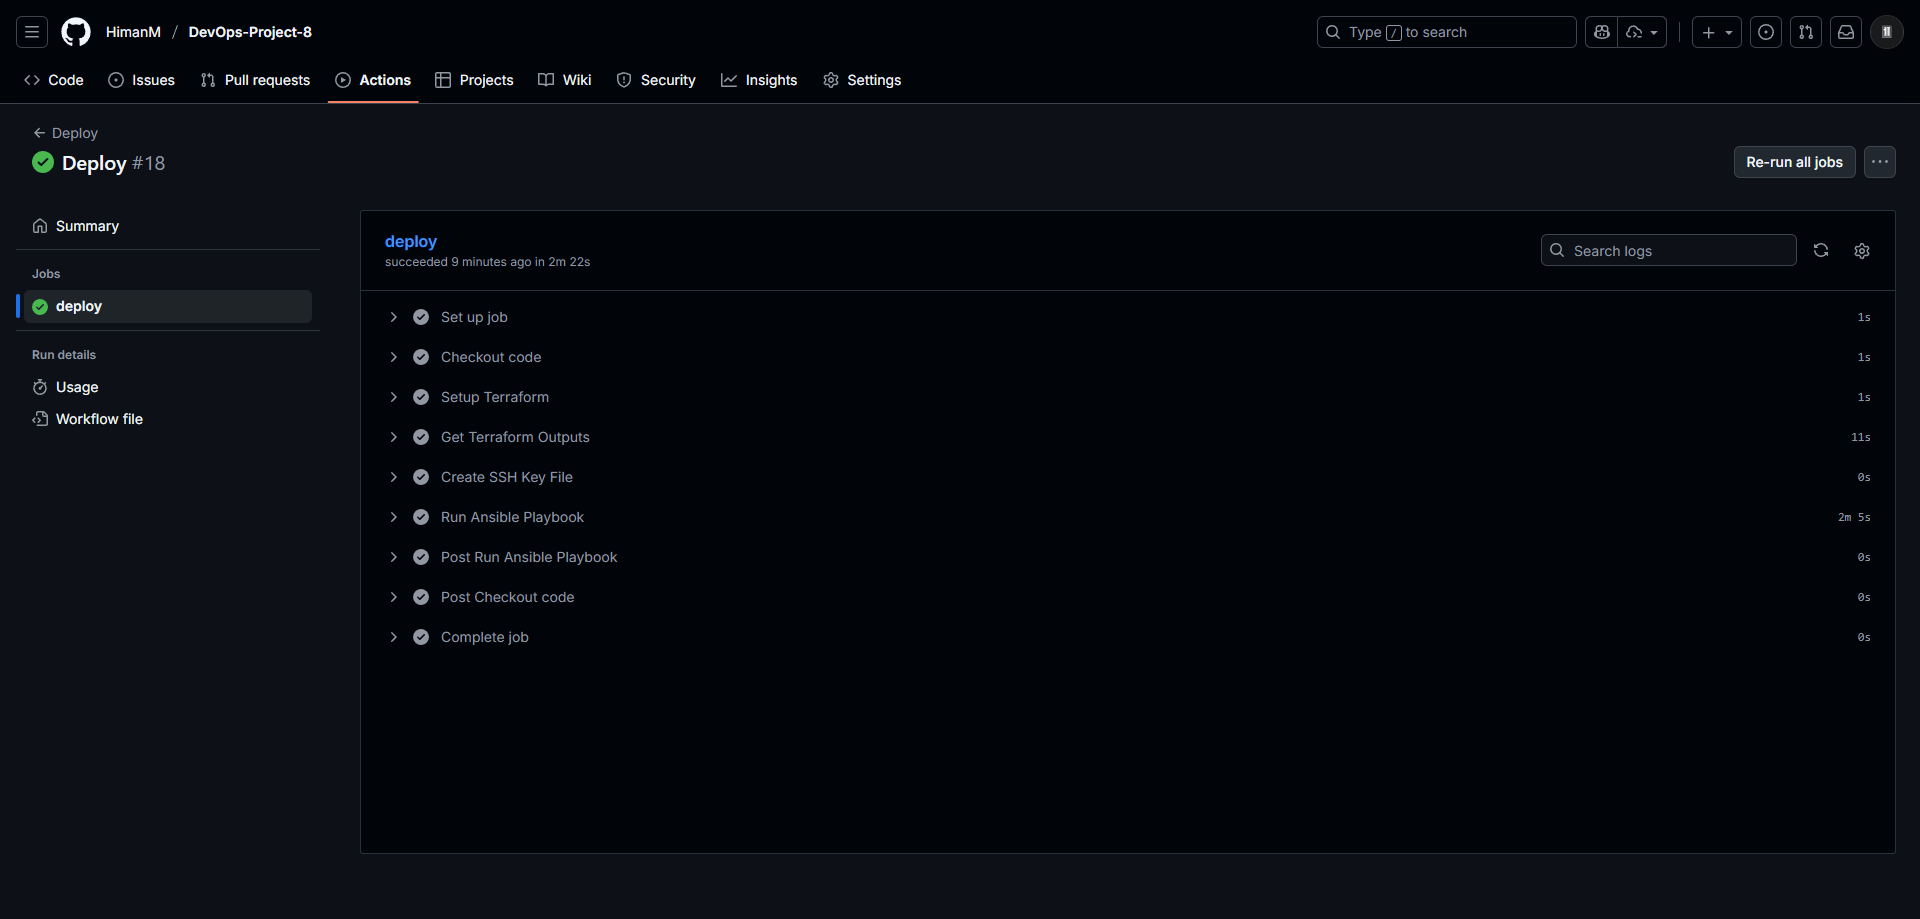The height and width of the screenshot is (919, 1920).
Task: Expand the Get Terraform Outputs step
Action: 515,437
